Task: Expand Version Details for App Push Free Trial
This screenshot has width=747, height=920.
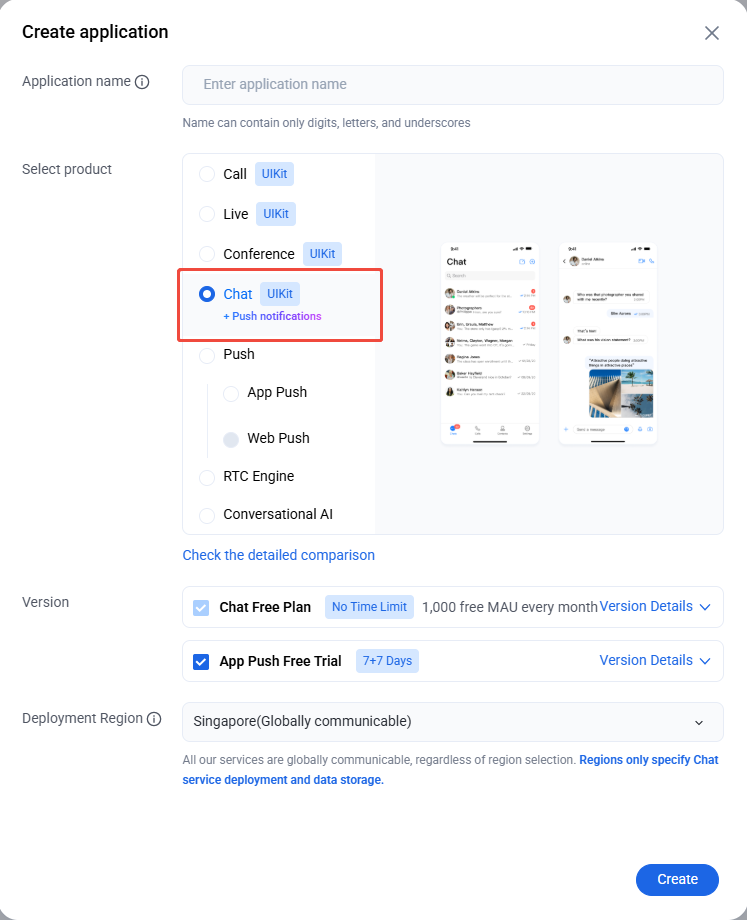Action: click(x=655, y=661)
